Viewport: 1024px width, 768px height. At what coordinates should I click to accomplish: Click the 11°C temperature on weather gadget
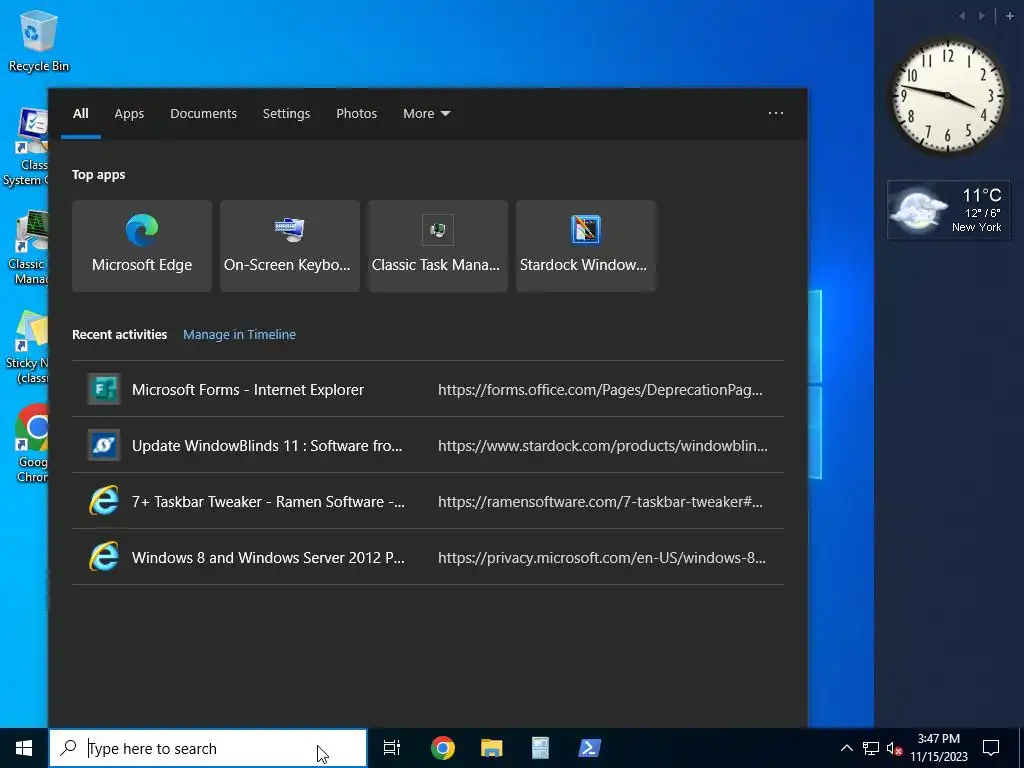point(982,195)
